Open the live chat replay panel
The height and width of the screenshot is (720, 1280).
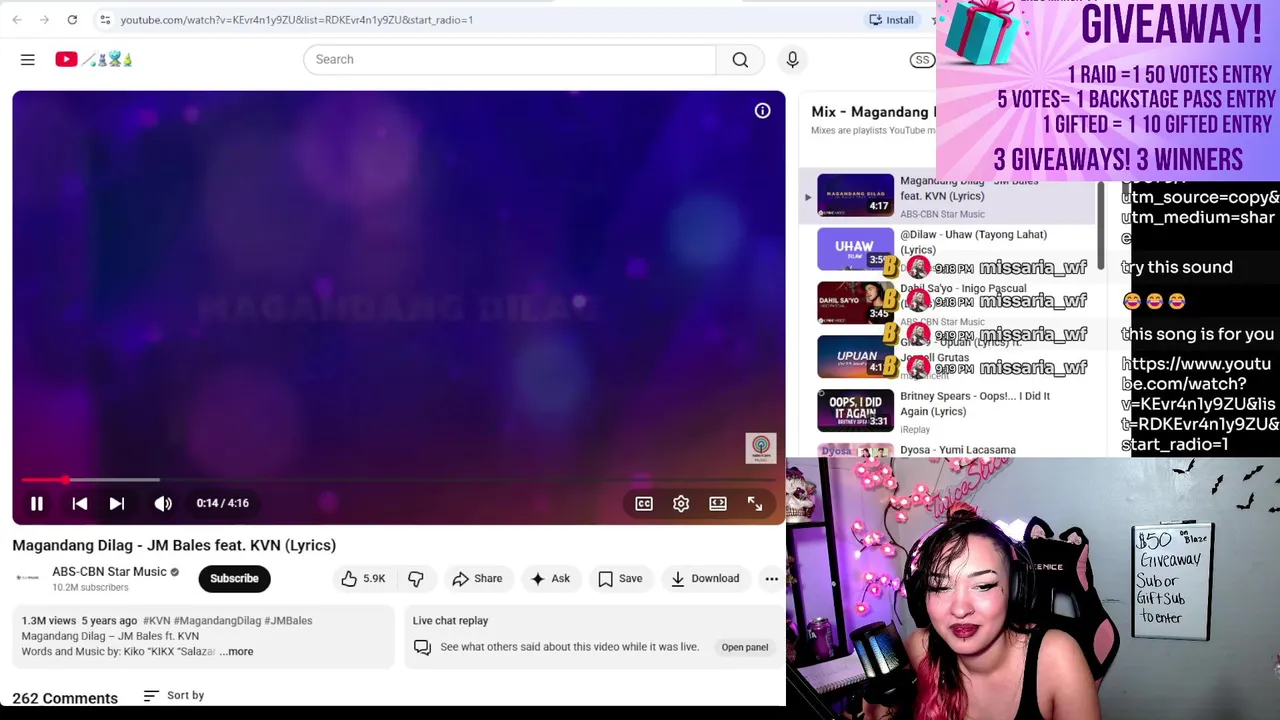point(745,648)
